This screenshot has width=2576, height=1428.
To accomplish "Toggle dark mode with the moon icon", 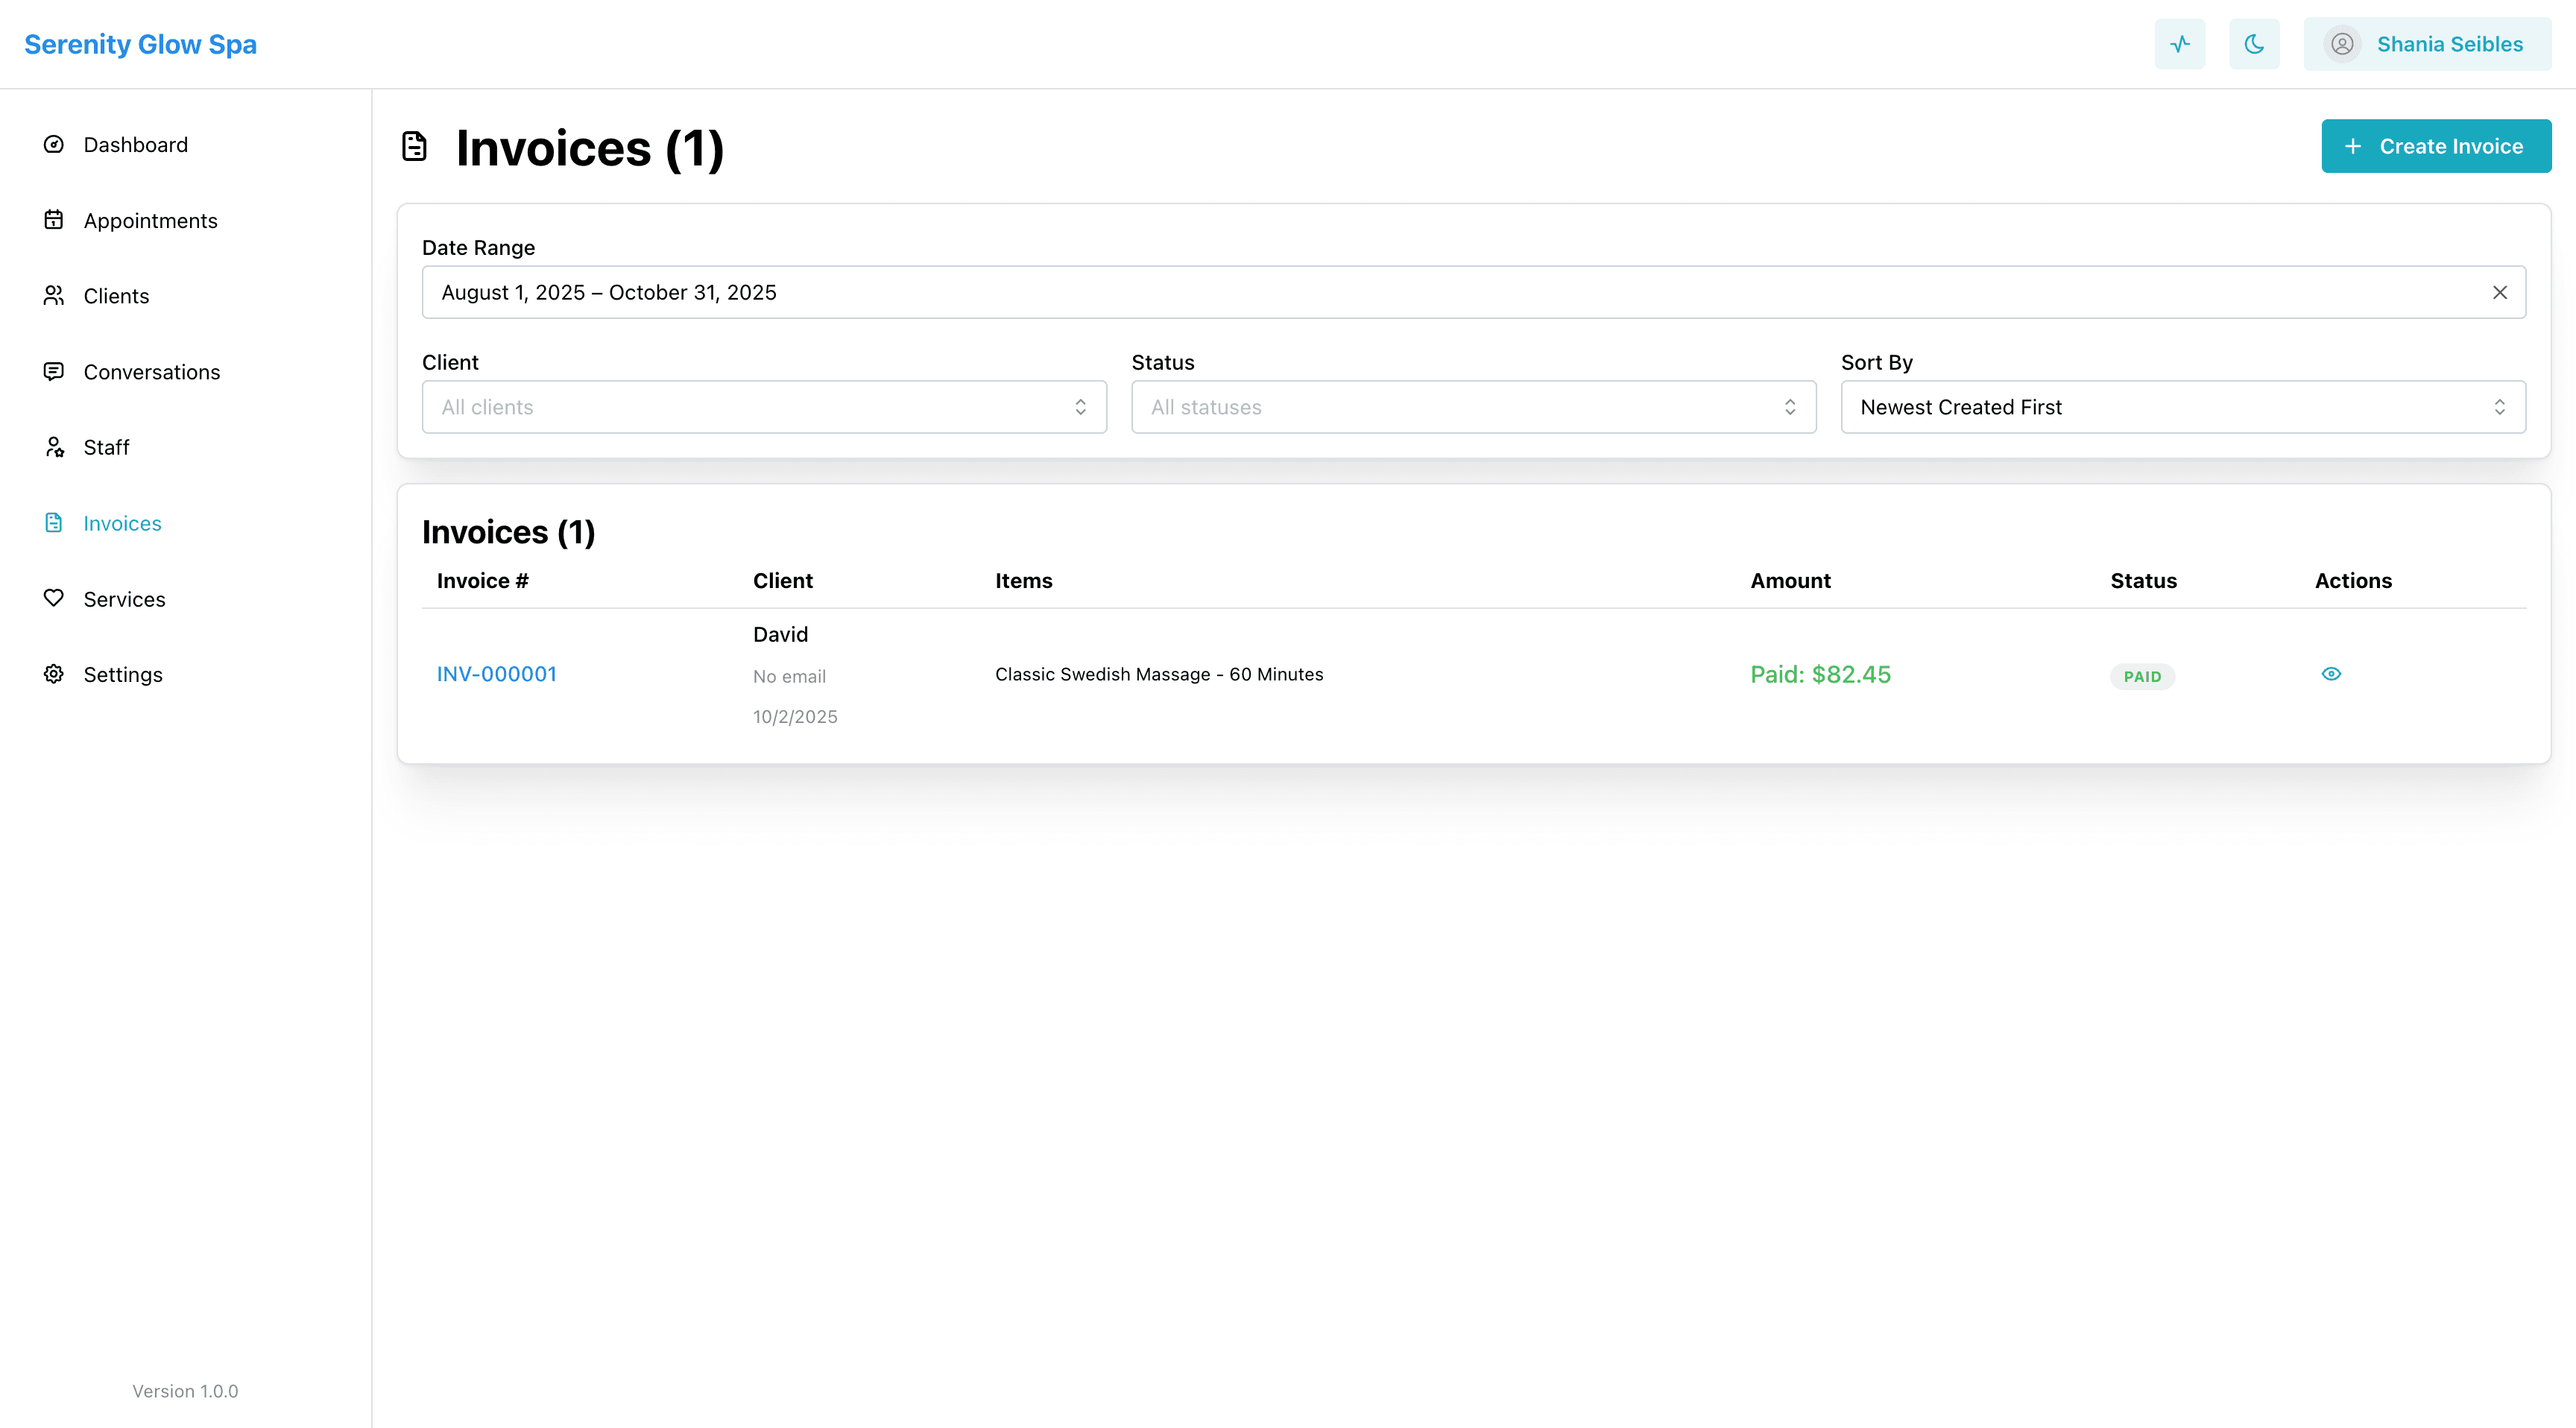I will [x=2254, y=43].
